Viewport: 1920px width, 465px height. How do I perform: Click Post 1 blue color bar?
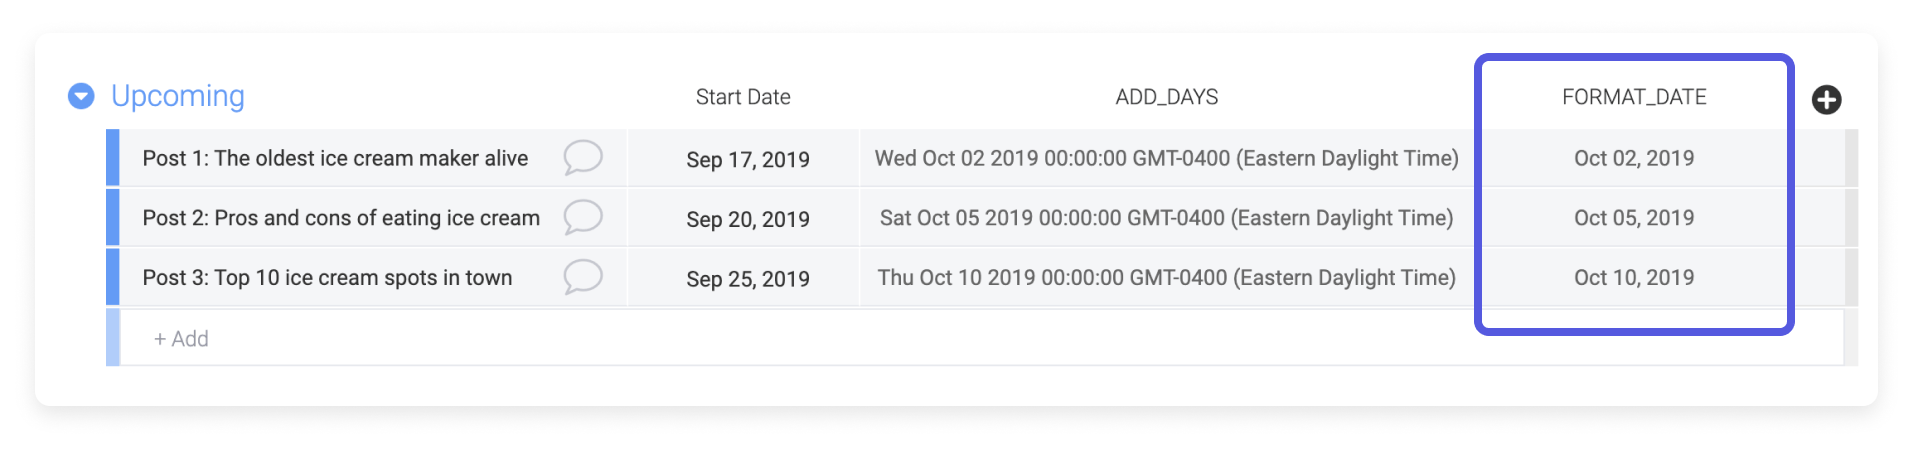113,158
